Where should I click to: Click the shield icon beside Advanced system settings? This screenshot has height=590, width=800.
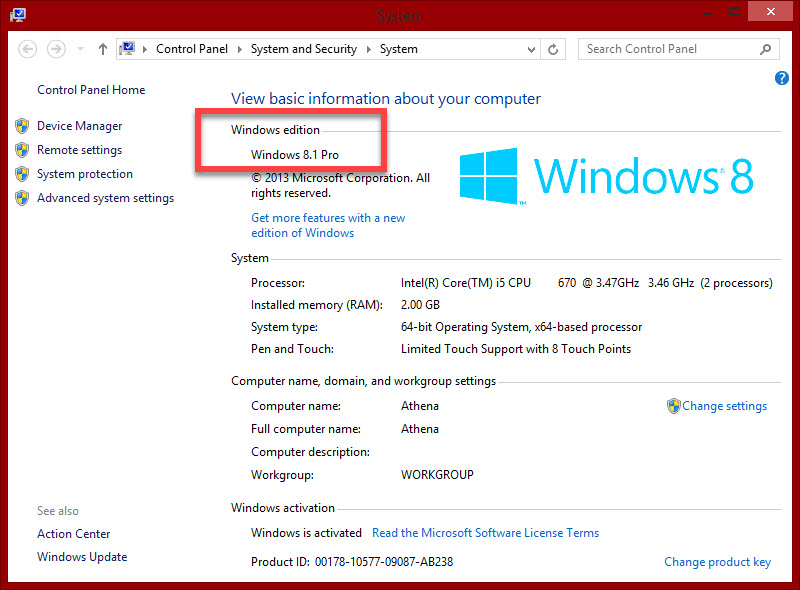(22, 198)
